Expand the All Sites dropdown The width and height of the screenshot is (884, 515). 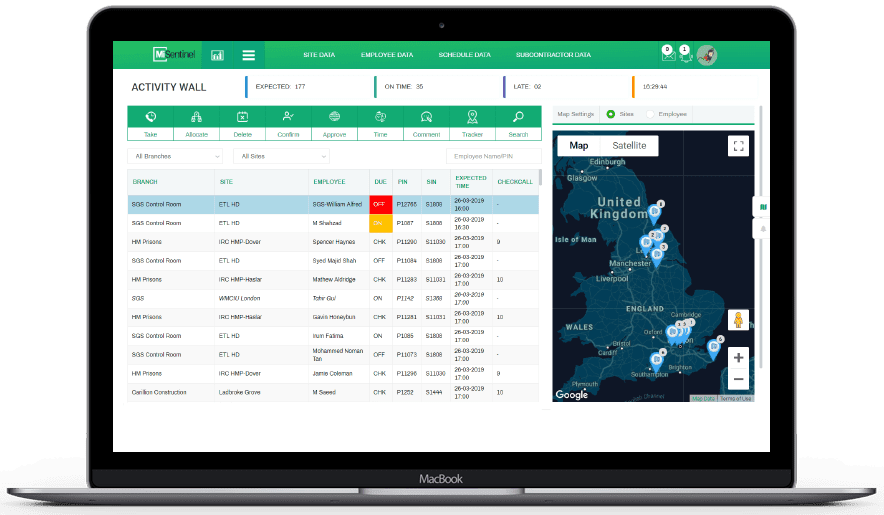pyautogui.click(x=282, y=156)
